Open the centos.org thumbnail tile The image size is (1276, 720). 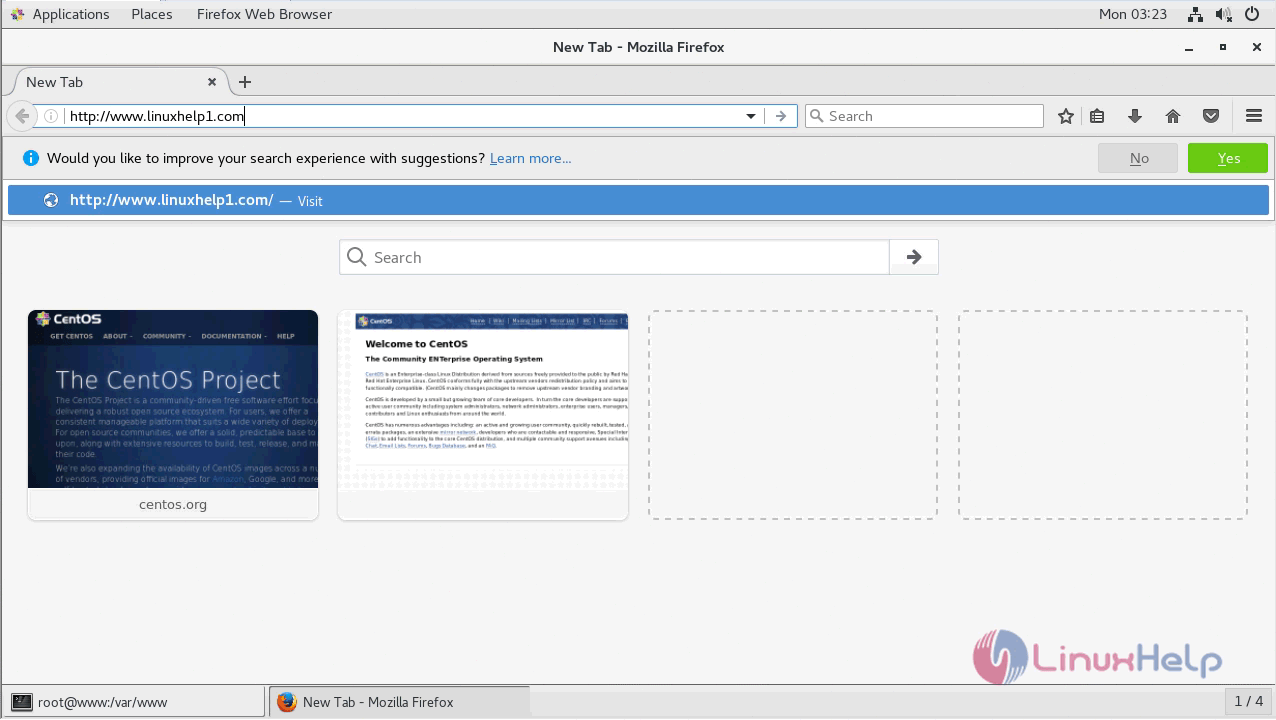[173, 415]
